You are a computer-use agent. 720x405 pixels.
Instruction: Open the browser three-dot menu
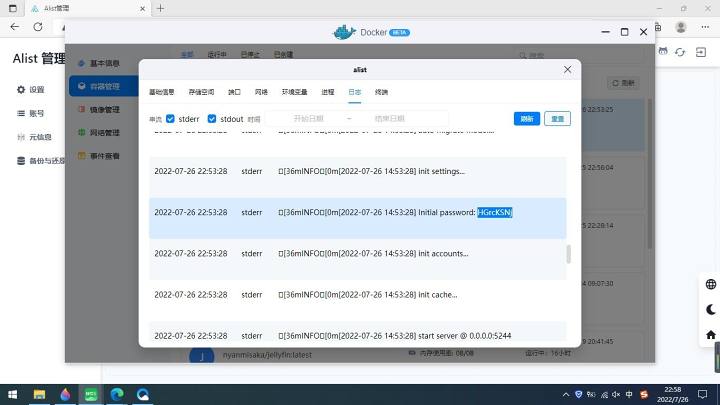point(705,27)
